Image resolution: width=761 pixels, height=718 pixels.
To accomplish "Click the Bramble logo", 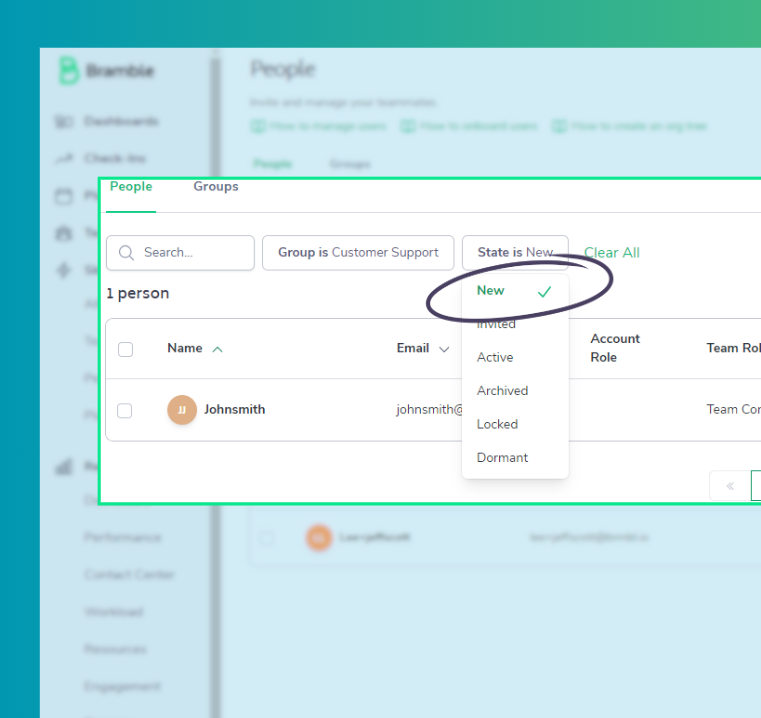I will tap(106, 71).
